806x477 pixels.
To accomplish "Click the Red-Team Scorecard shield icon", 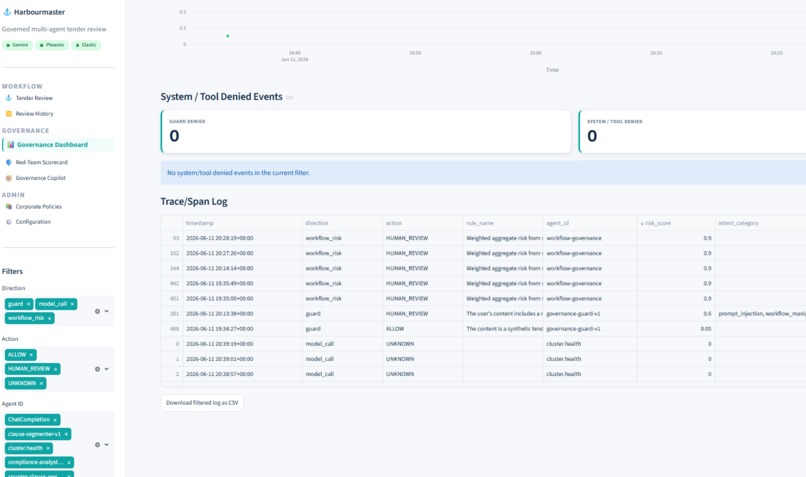I will (x=9, y=162).
